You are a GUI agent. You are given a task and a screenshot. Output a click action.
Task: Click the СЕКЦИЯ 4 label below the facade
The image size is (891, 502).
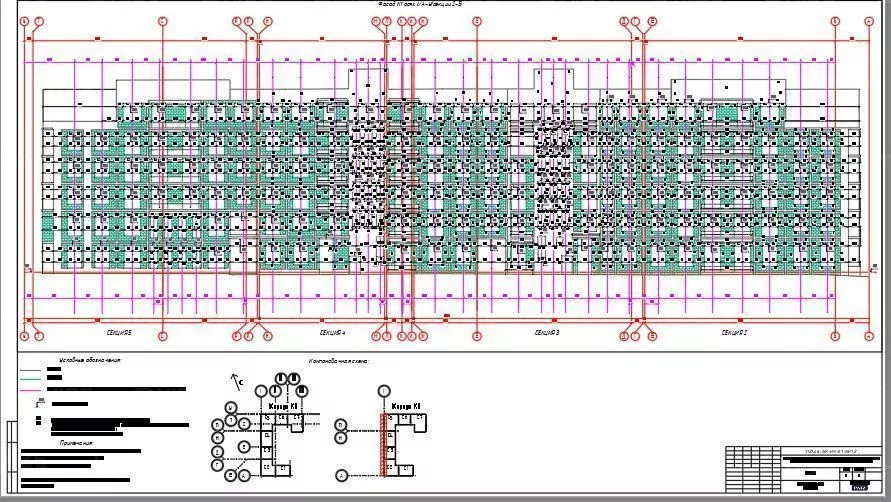point(332,331)
